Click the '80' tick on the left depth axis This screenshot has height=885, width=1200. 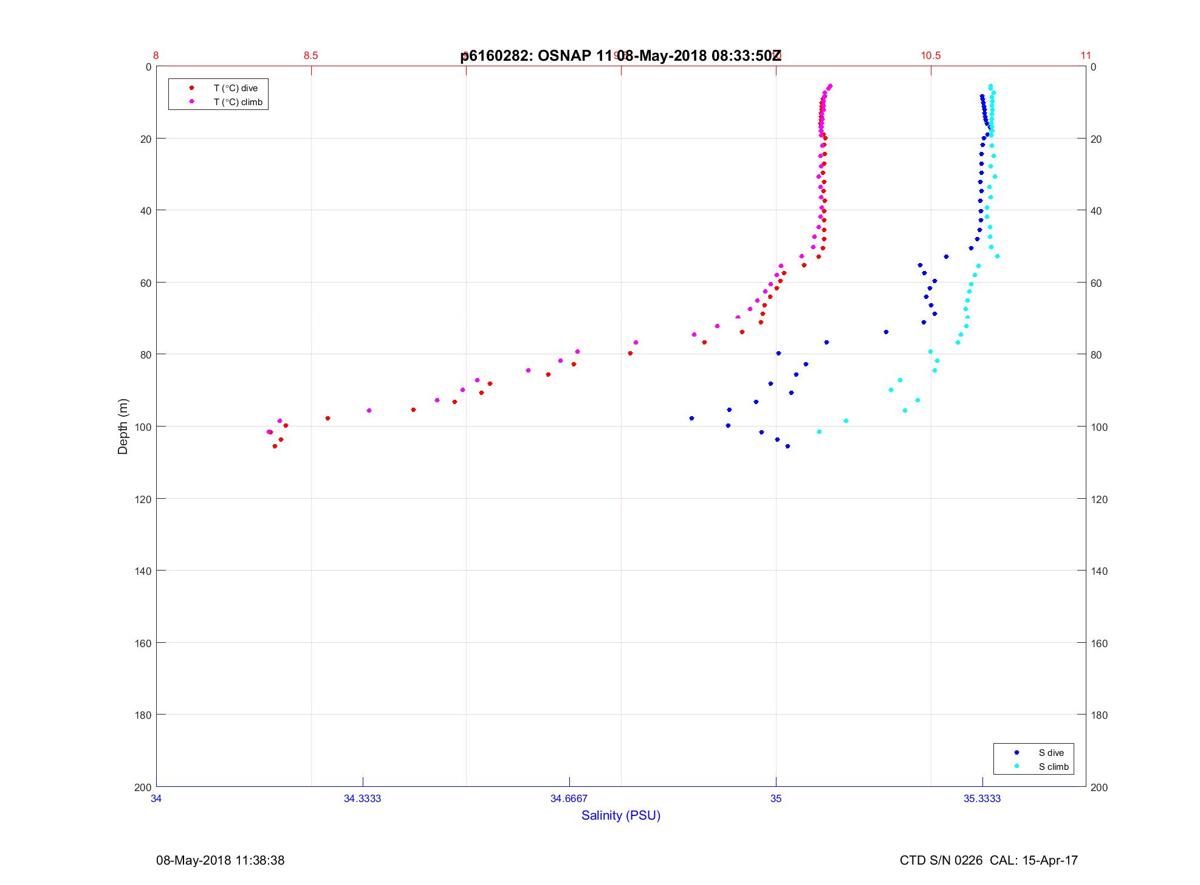pos(145,355)
